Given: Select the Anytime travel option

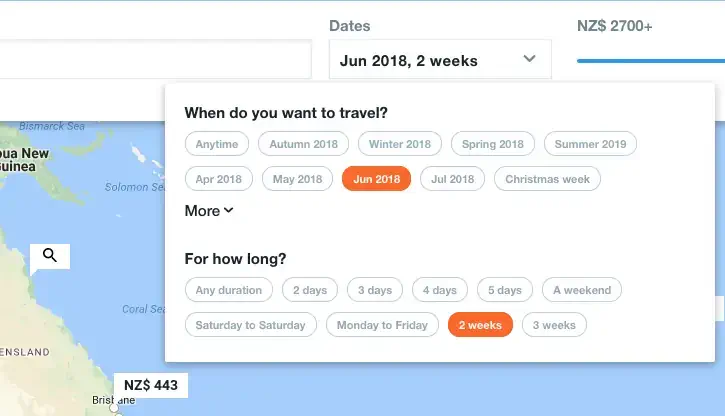Looking at the screenshot, I should (x=217, y=144).
